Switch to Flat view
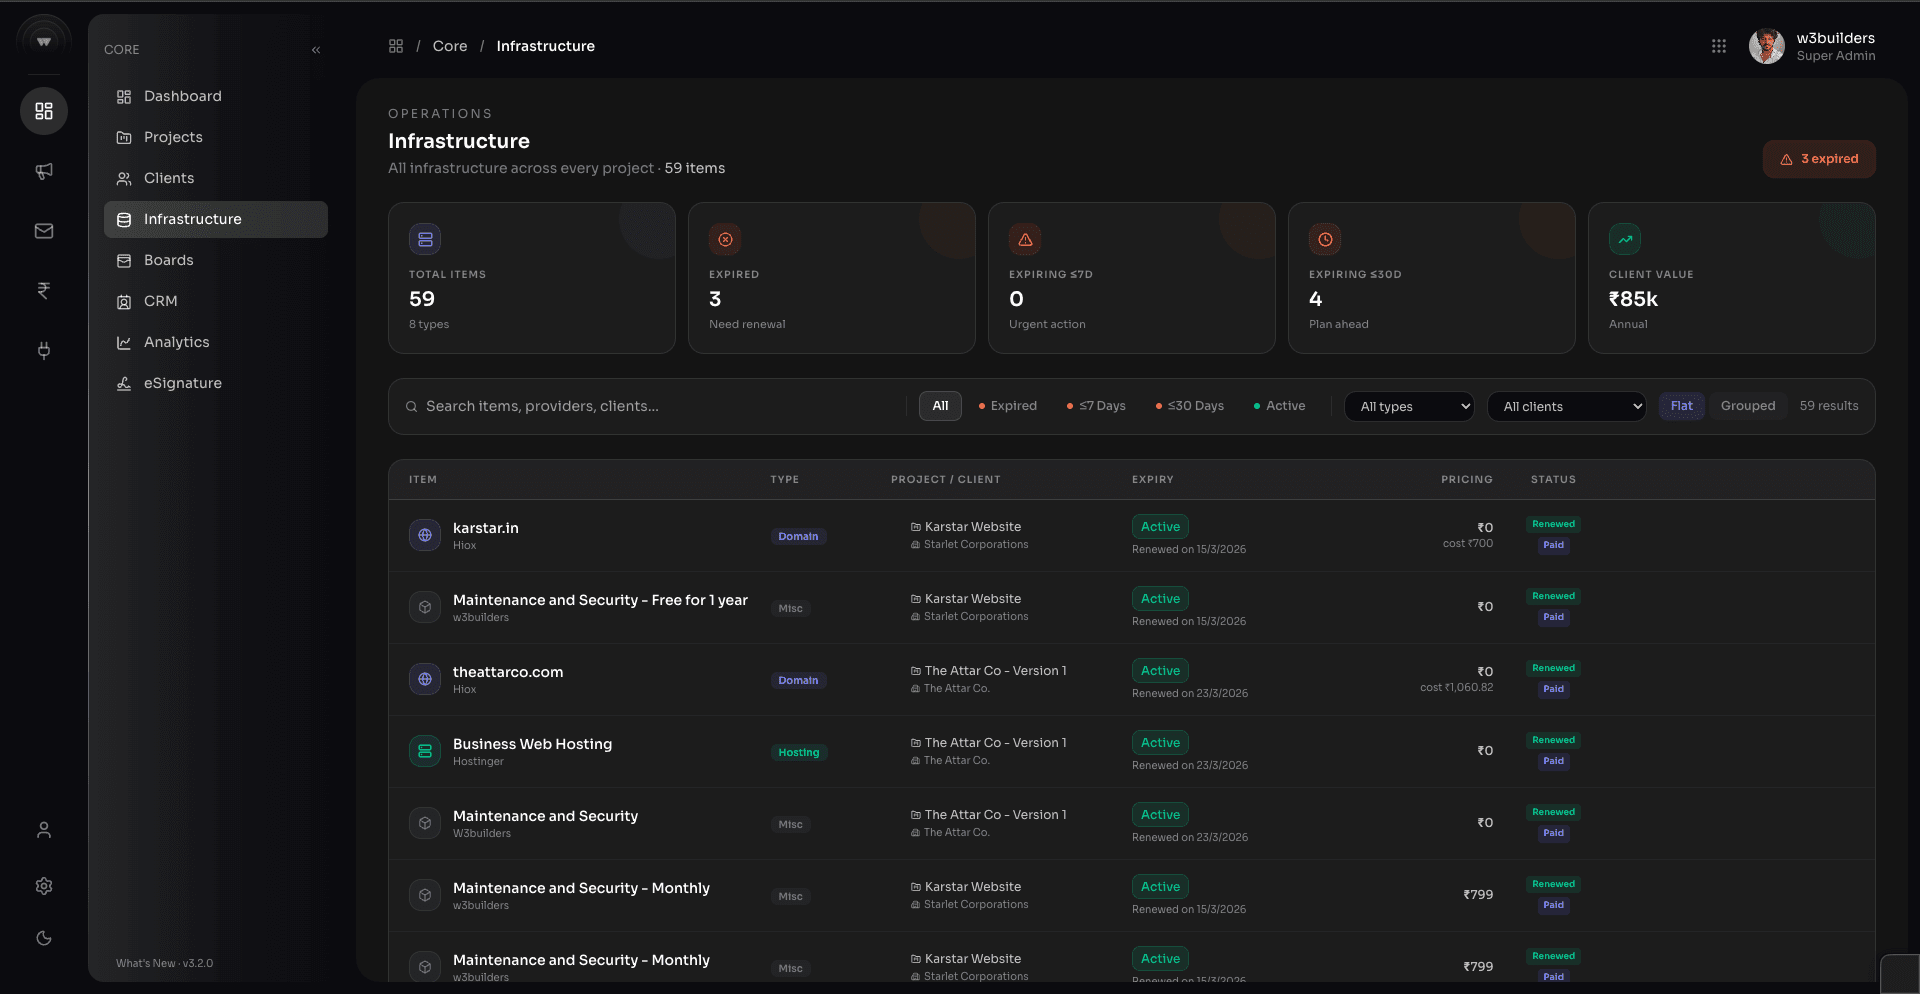This screenshot has height=994, width=1920. [x=1682, y=406]
